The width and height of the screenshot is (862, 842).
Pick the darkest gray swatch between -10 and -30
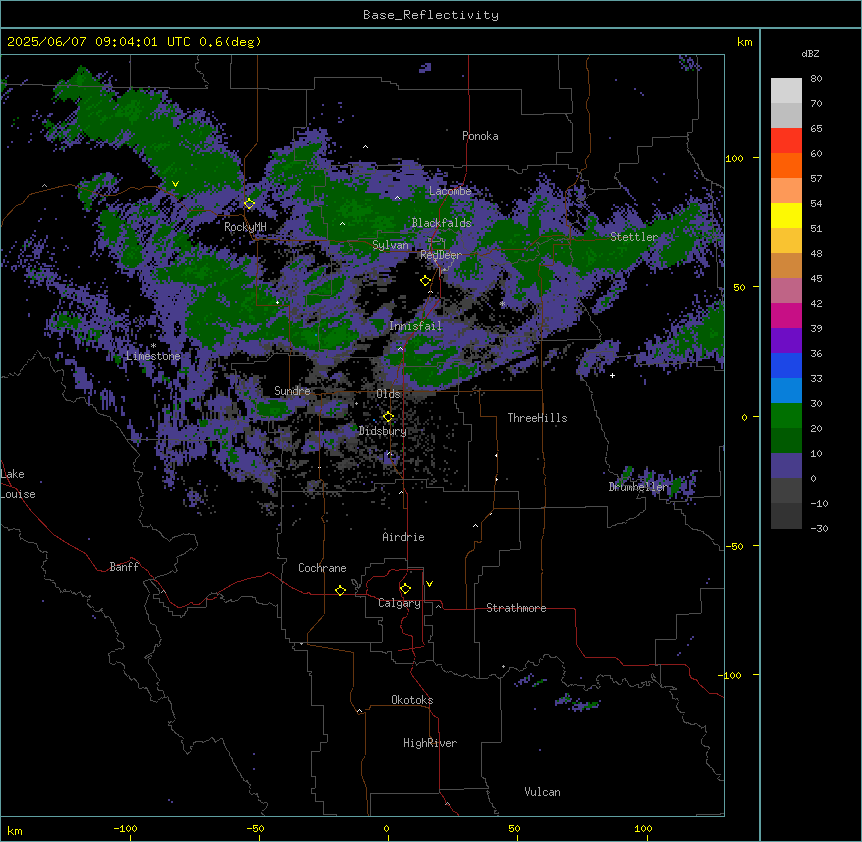[786, 516]
